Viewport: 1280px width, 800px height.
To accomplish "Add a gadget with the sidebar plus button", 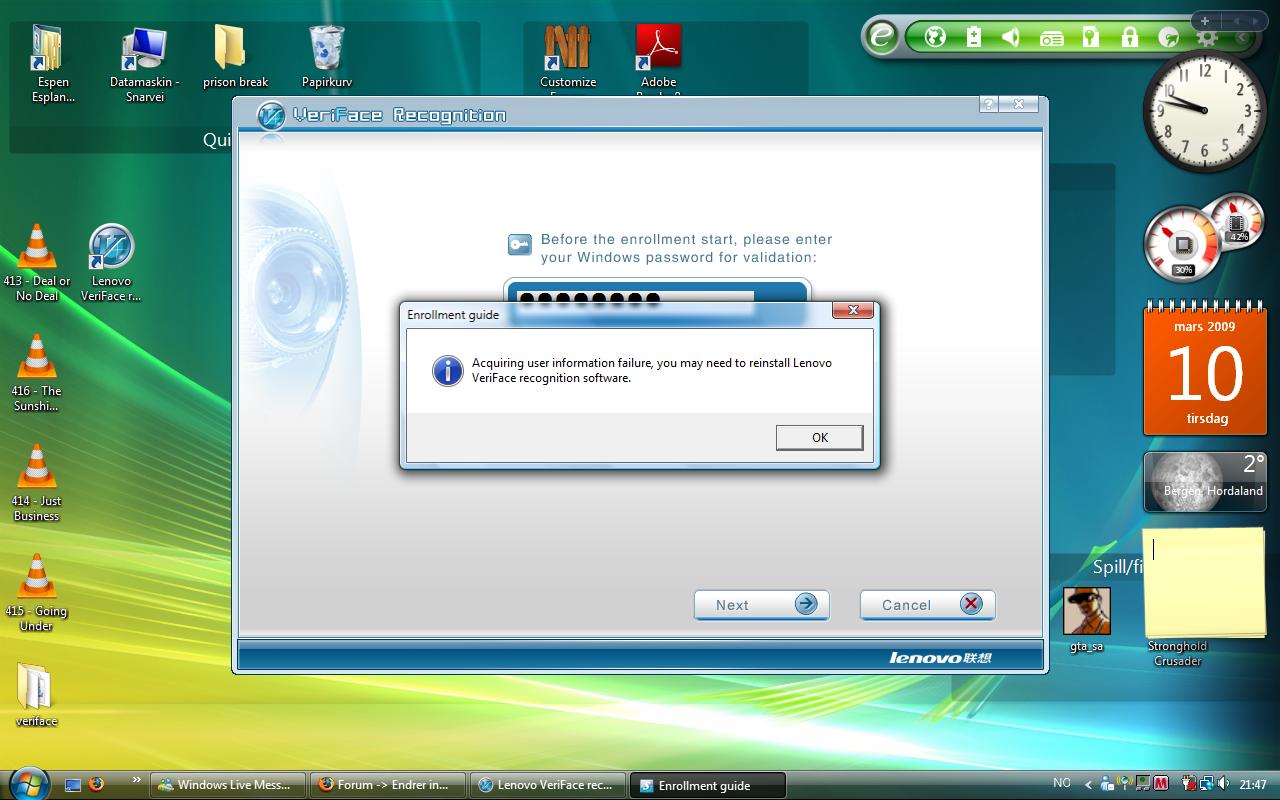I will (1205, 20).
